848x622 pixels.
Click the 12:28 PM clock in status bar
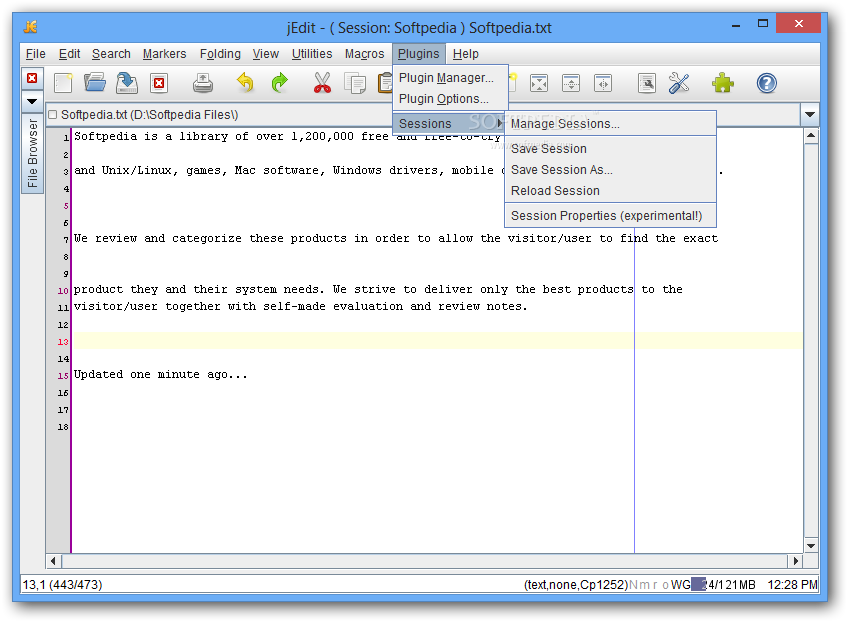tap(792, 585)
